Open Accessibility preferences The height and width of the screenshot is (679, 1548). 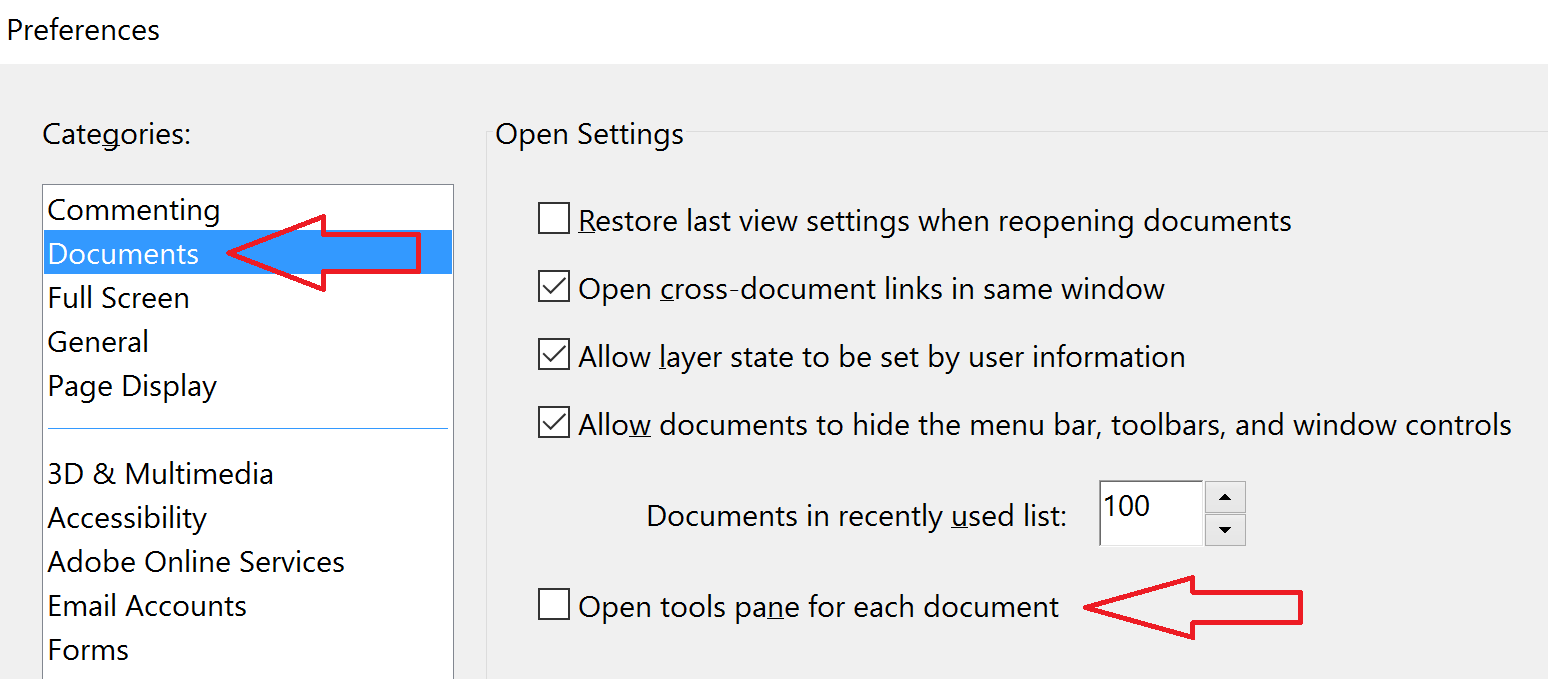(127, 518)
